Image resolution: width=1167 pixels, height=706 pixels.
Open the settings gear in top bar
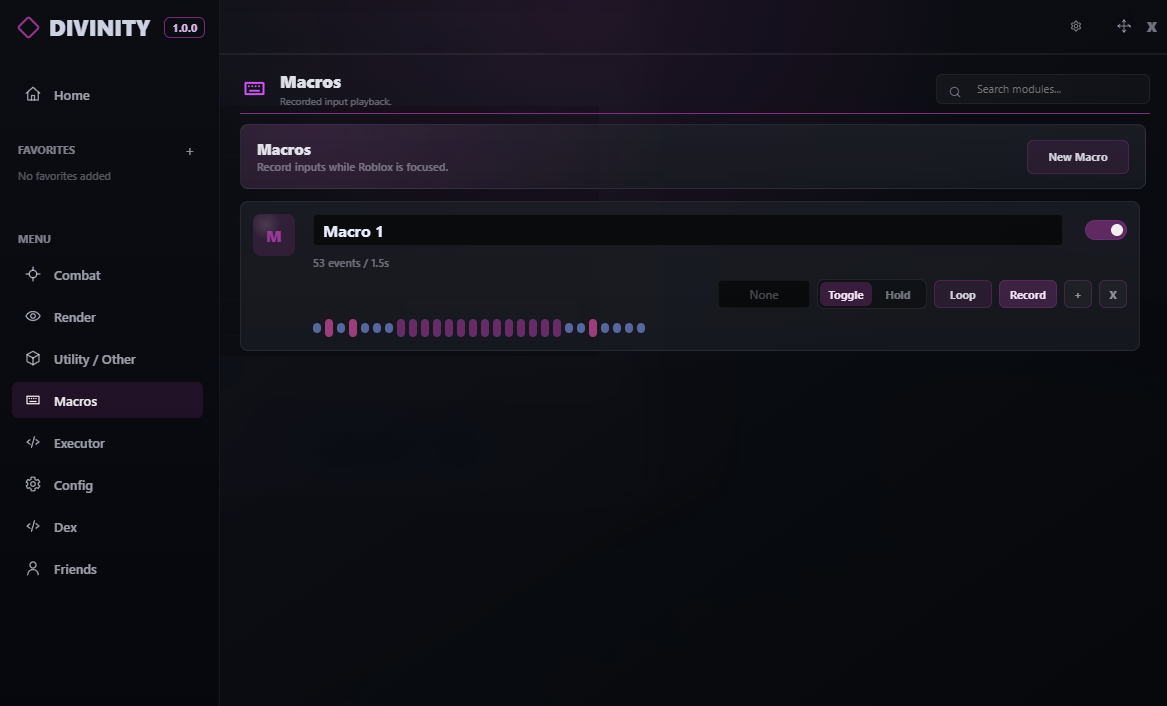click(x=1075, y=26)
